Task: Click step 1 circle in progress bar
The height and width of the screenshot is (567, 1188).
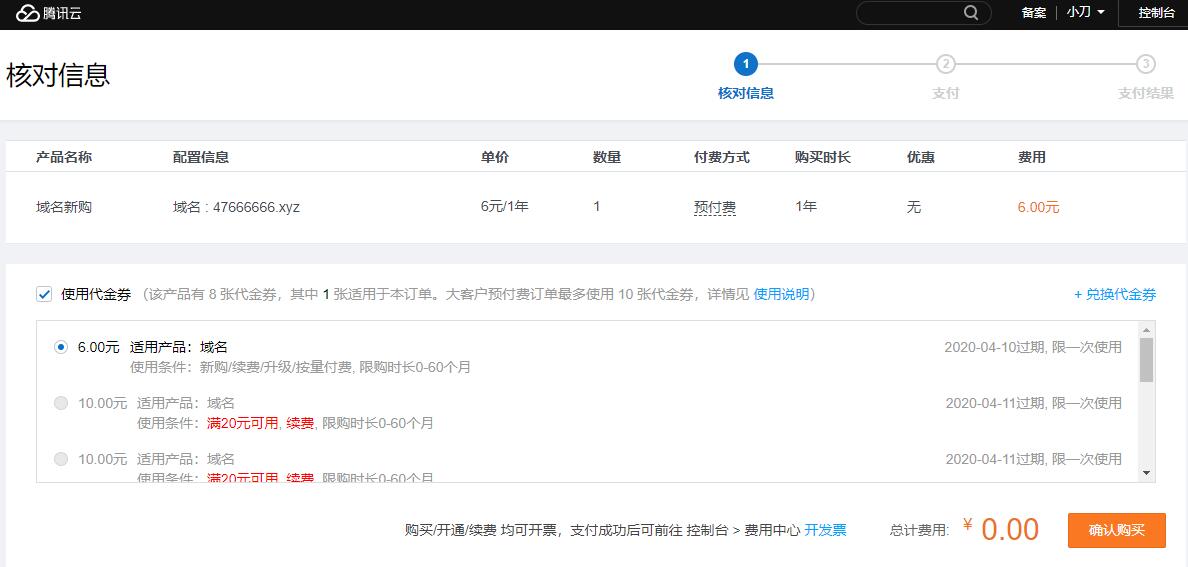Action: click(x=745, y=65)
